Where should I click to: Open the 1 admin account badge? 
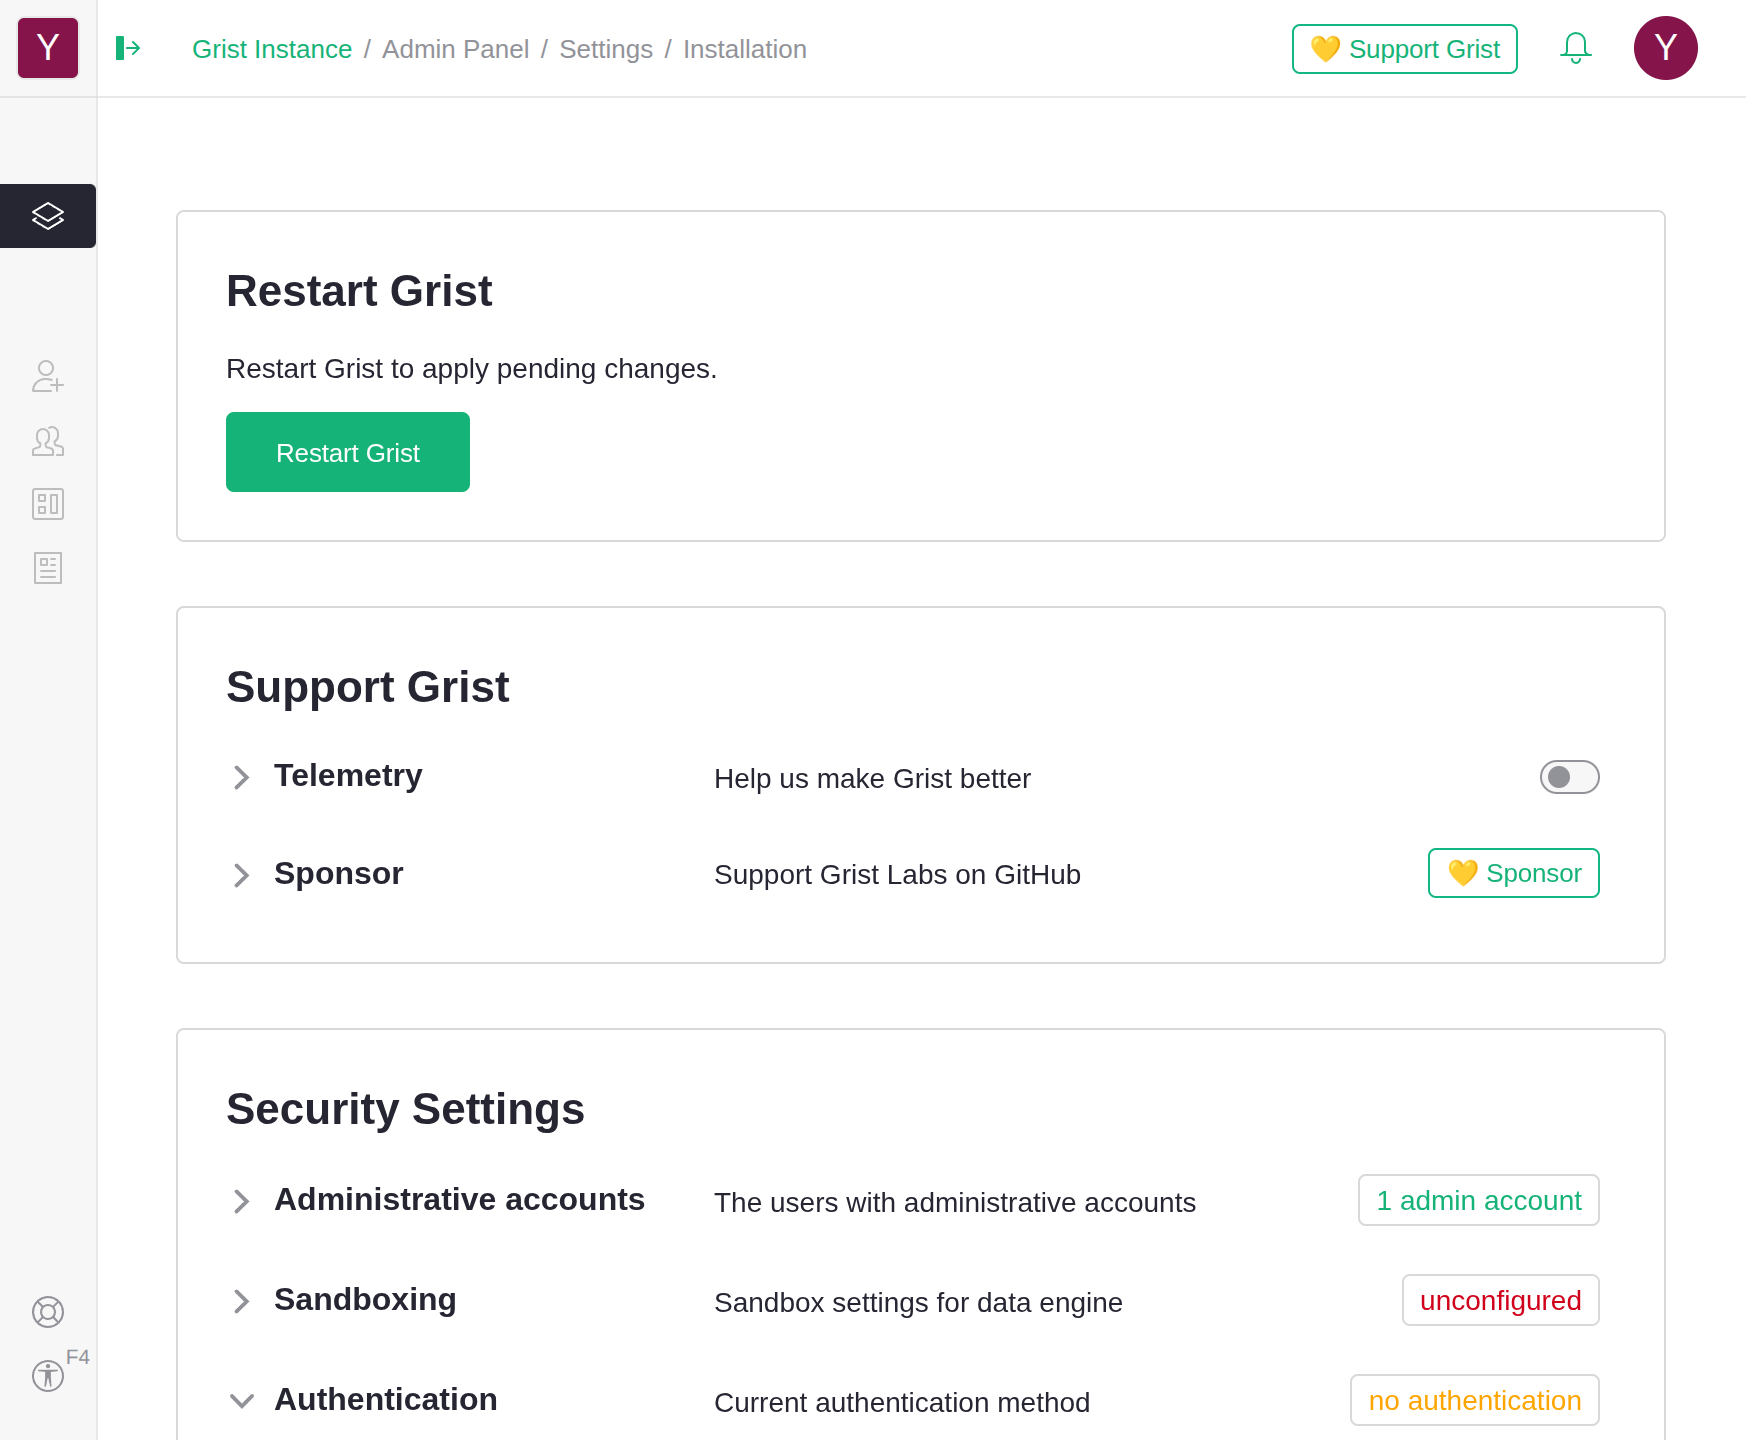[x=1478, y=1200]
